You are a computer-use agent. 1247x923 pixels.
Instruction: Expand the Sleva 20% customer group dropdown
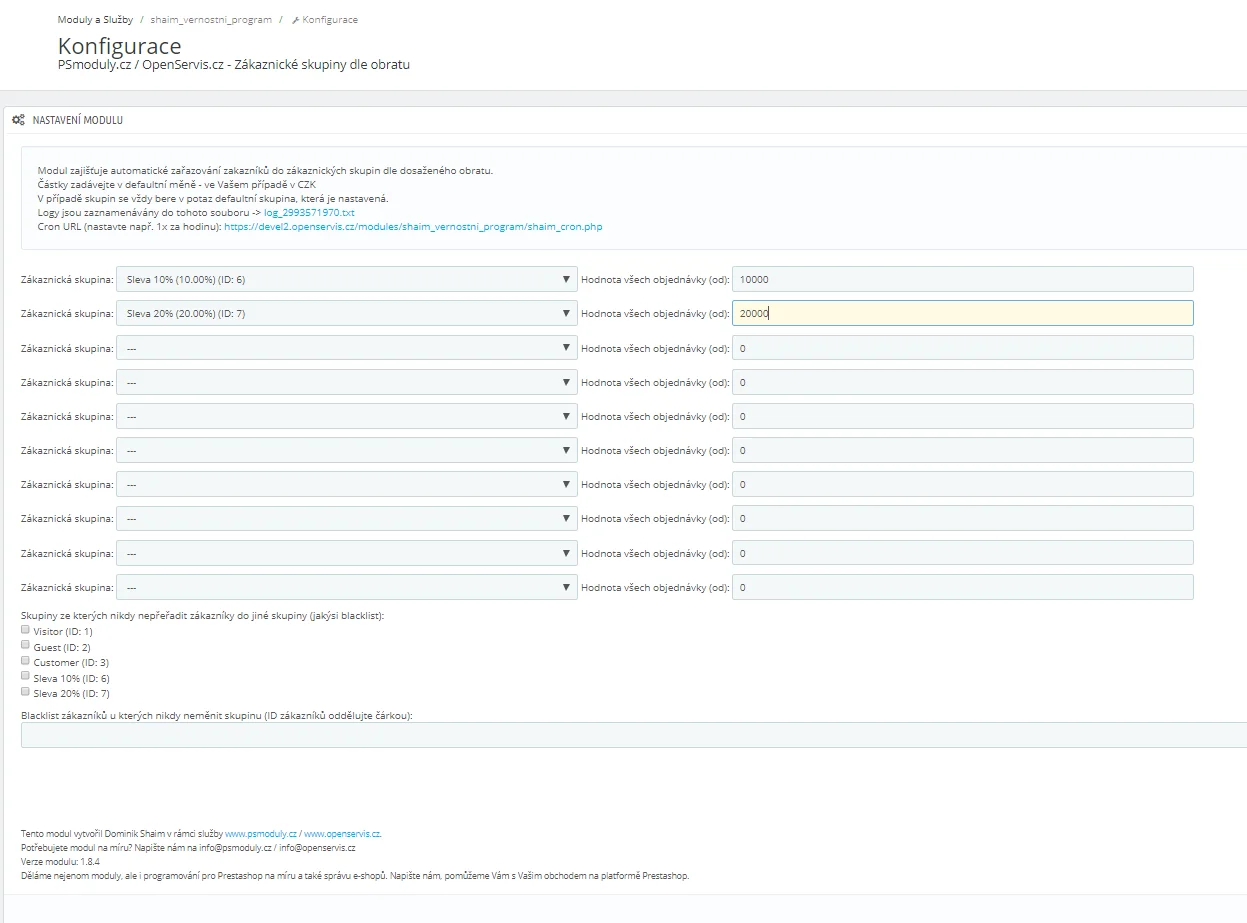[x=346, y=313]
